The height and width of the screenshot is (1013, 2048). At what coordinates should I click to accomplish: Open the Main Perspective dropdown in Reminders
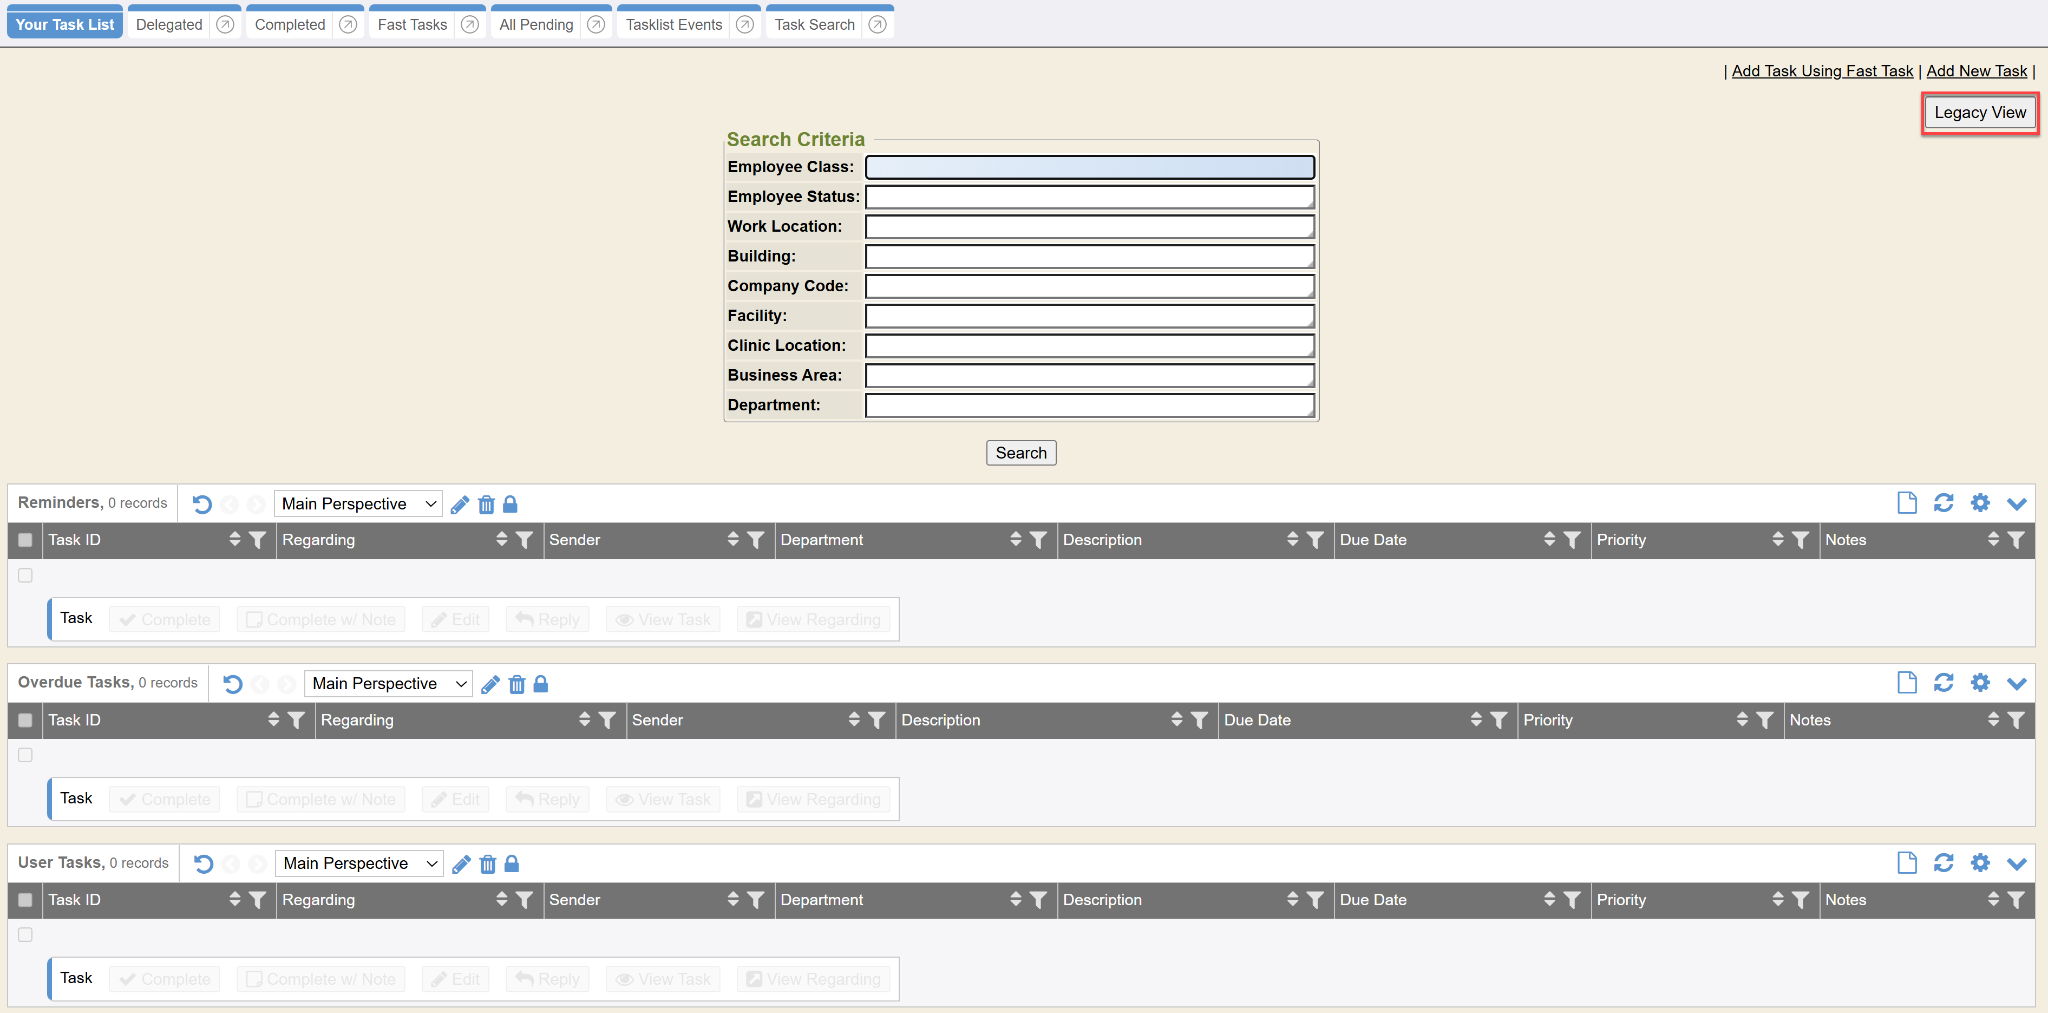click(x=358, y=504)
